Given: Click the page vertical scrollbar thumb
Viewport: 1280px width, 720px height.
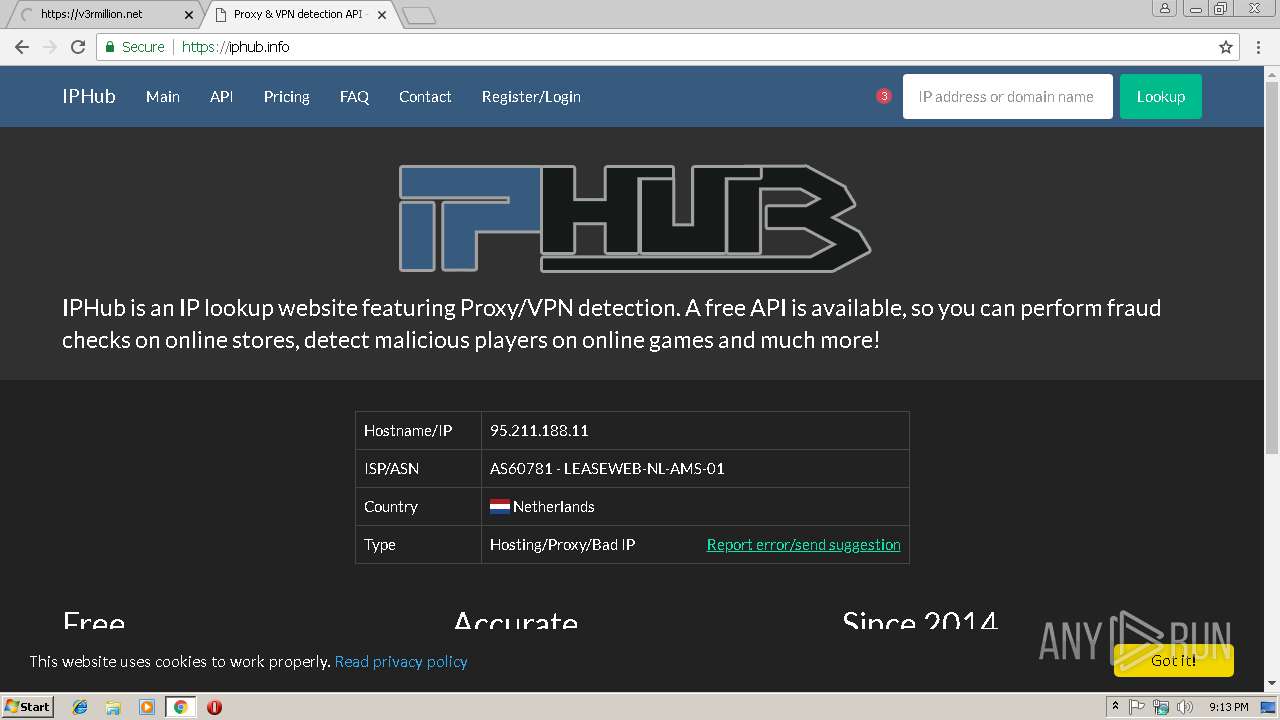Looking at the screenshot, I should click(x=1271, y=270).
